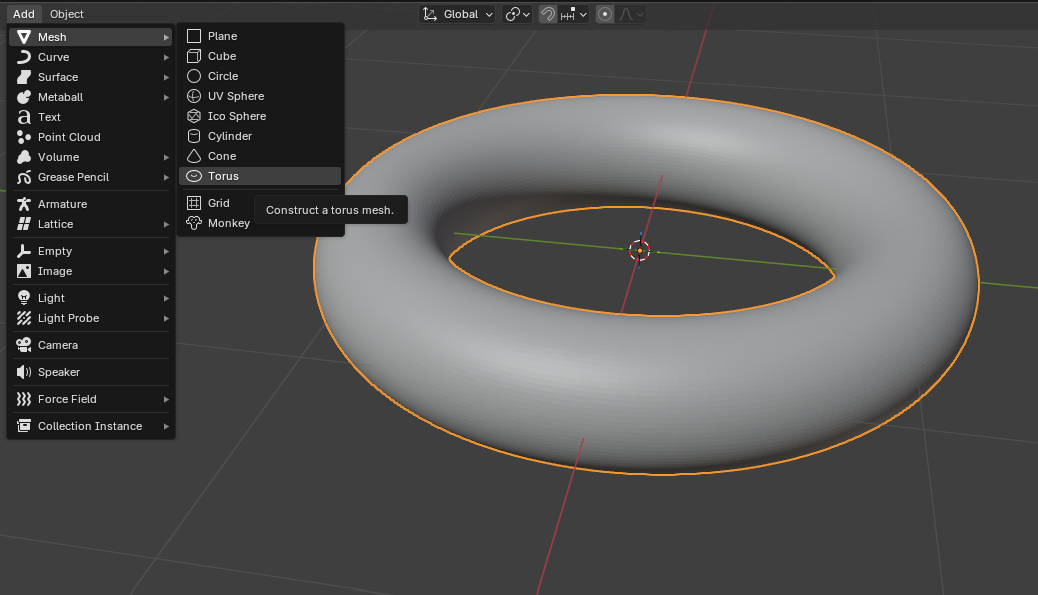The width and height of the screenshot is (1038, 595).
Task: Click the 3D cursor at the torus center
Action: pyautogui.click(x=640, y=250)
